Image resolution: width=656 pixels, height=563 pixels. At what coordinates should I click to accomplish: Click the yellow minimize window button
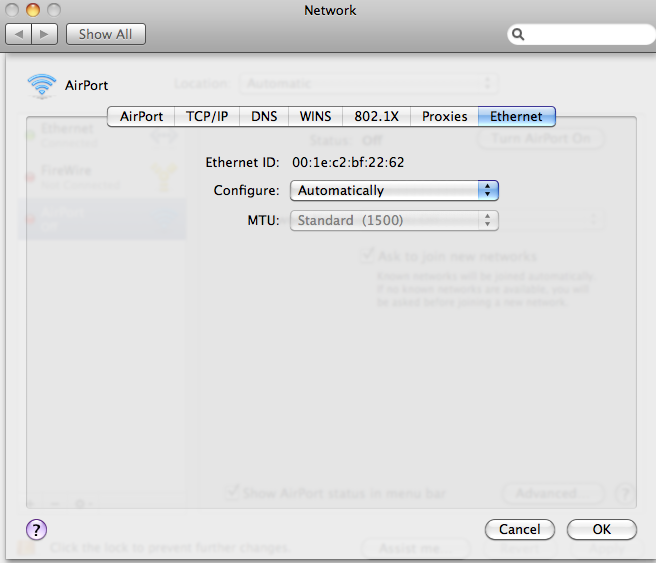33,10
